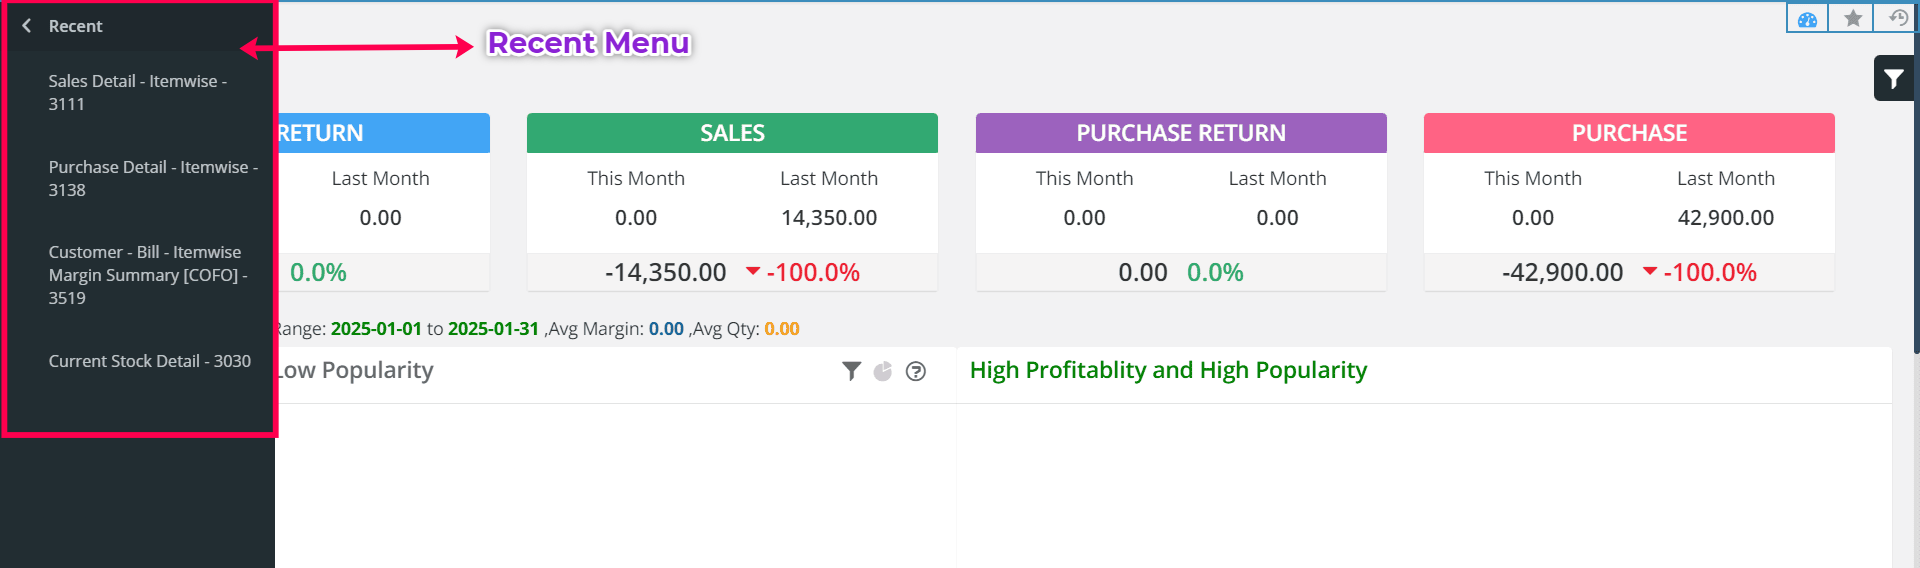Screen dimensions: 1920x568
Task: Click the range end date 2025-01-31
Action: click(493, 329)
